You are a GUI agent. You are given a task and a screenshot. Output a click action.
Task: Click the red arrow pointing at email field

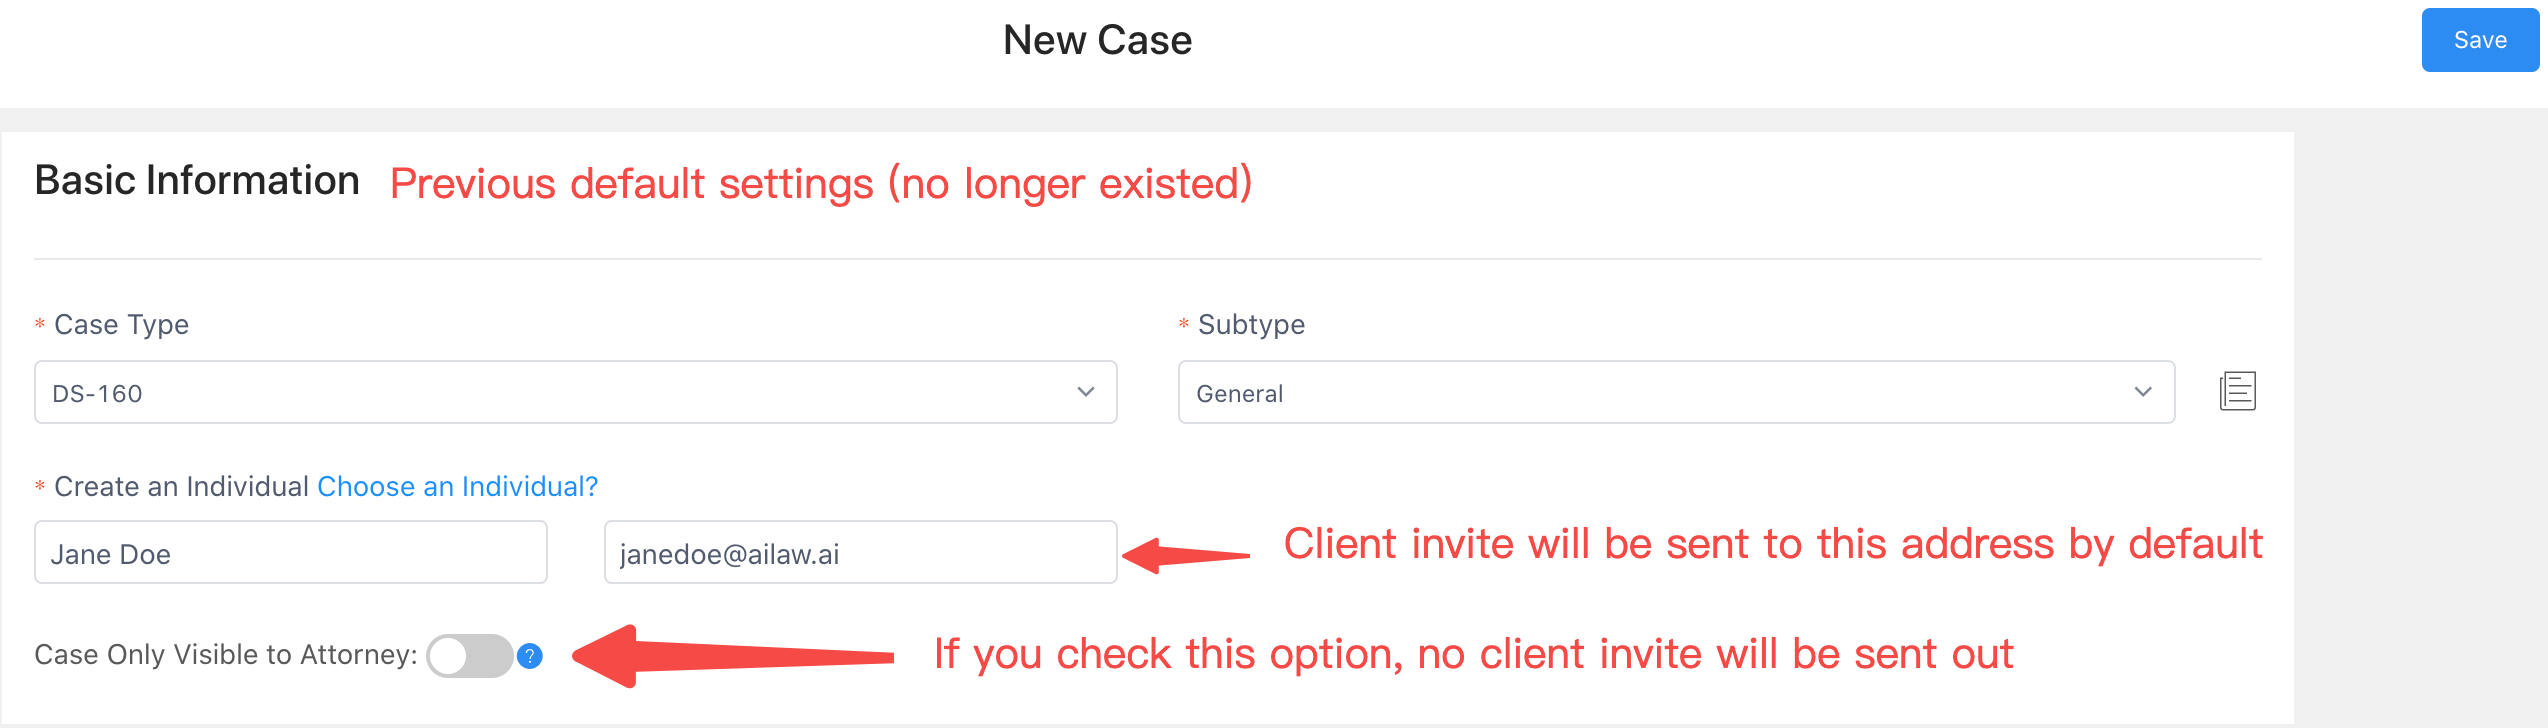[x=1186, y=555]
